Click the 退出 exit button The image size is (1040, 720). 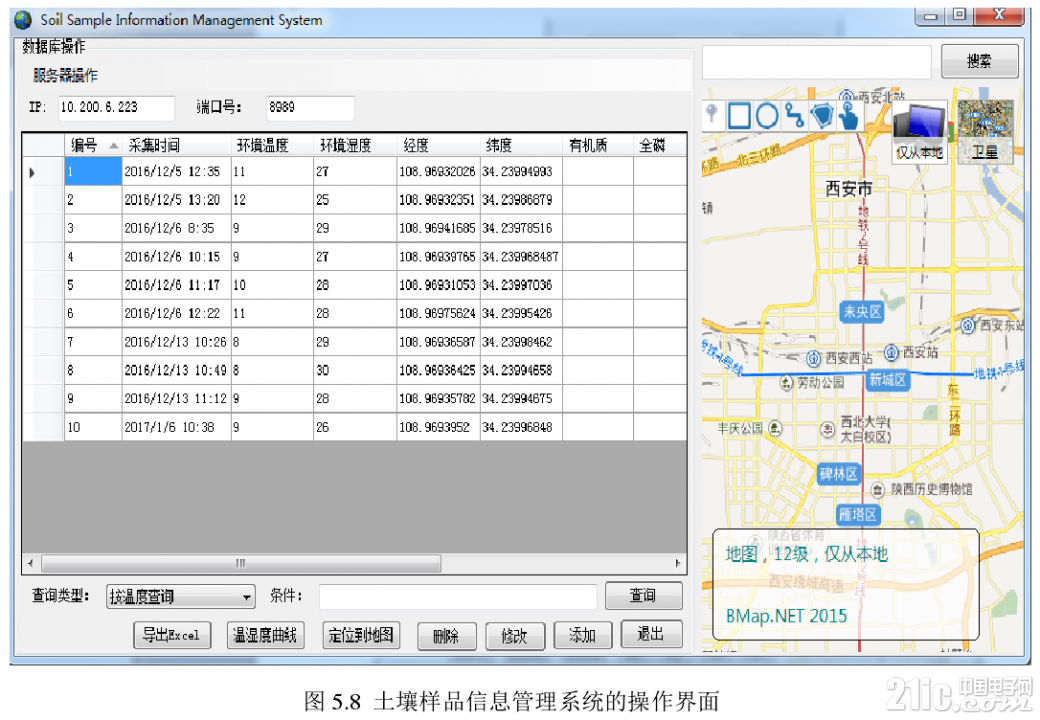pyautogui.click(x=651, y=634)
